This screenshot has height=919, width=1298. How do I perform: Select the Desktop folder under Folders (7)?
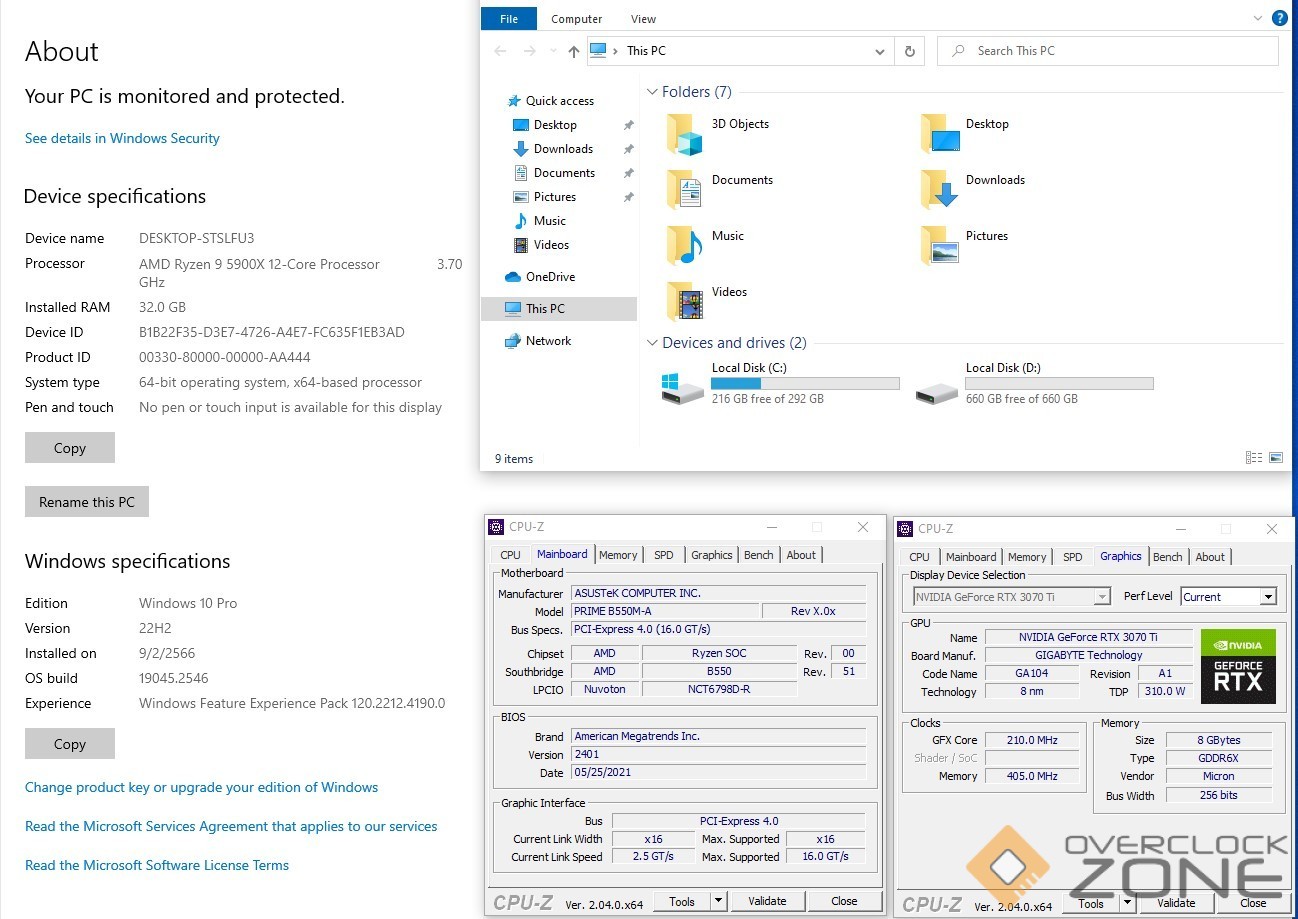pos(966,134)
